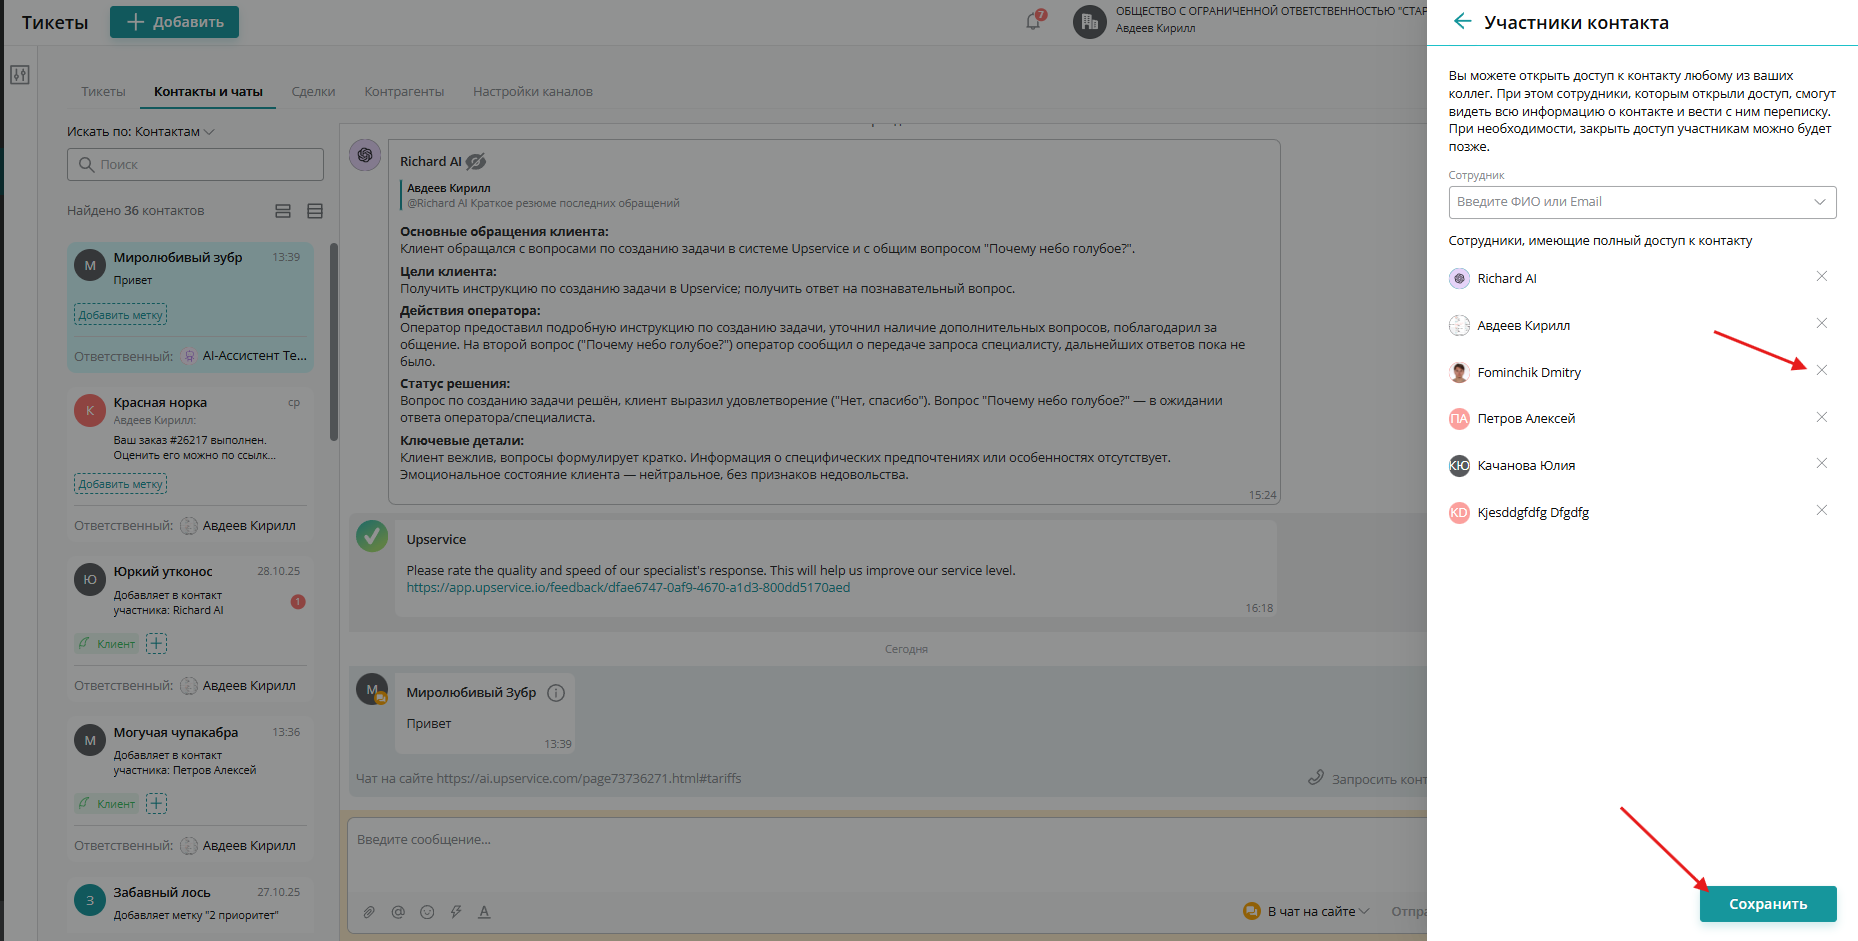This screenshot has height=941, width=1858.
Task: Toggle hidden-eye icon beside Richard AI
Action: [x=476, y=161]
